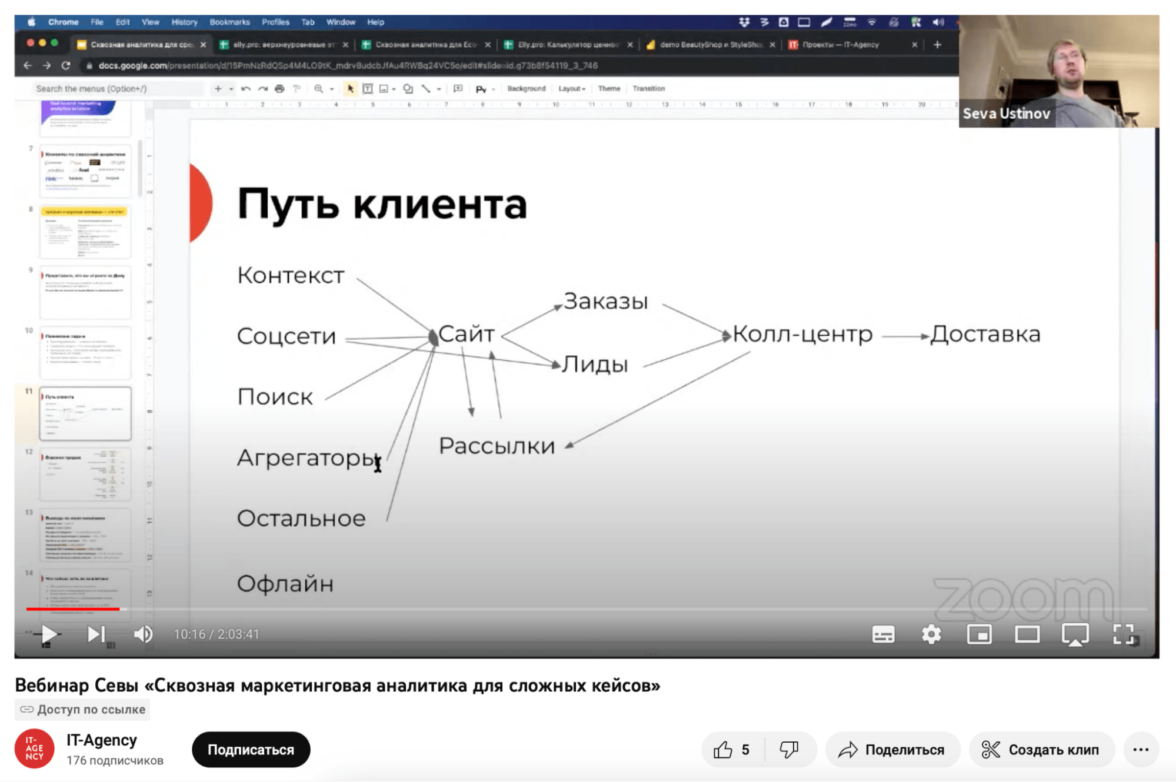Click the Агрегаторы text on the slide

pos(306,457)
